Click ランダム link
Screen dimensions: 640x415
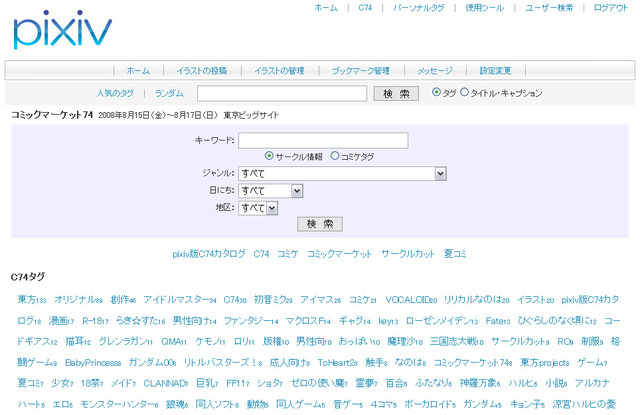coord(169,93)
